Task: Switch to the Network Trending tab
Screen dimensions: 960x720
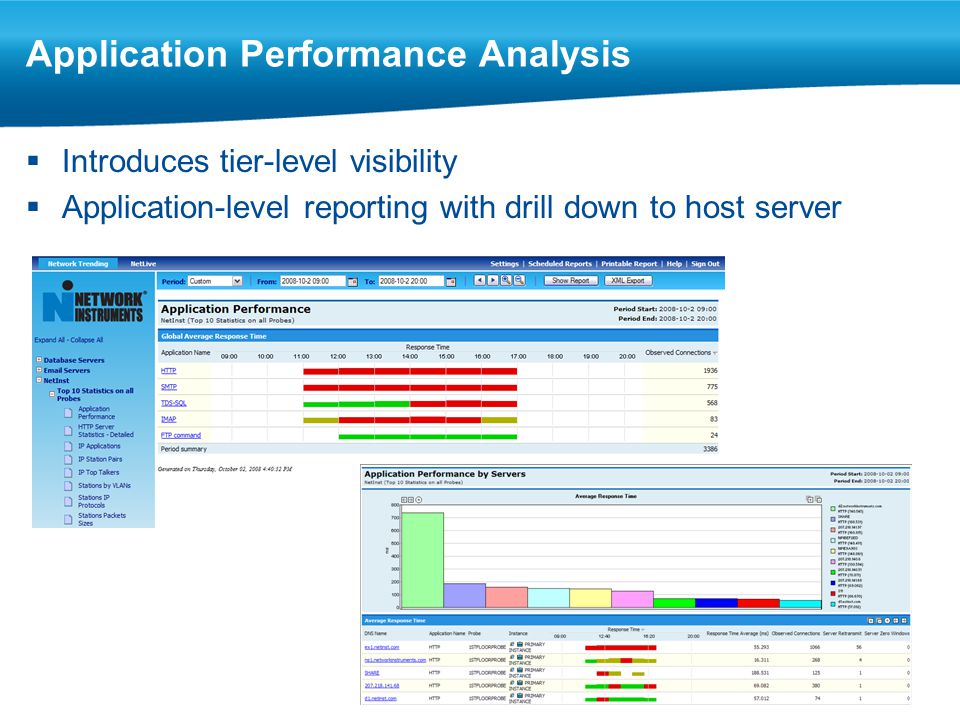Action: pyautogui.click(x=78, y=264)
